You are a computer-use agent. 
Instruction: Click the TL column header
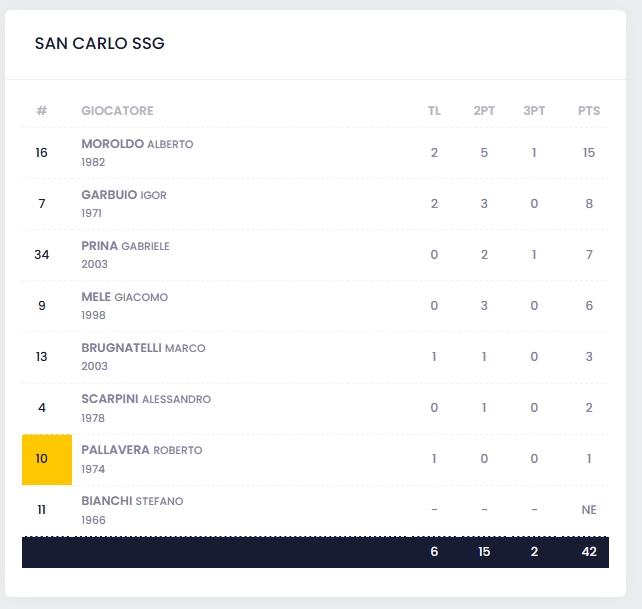[434, 111]
